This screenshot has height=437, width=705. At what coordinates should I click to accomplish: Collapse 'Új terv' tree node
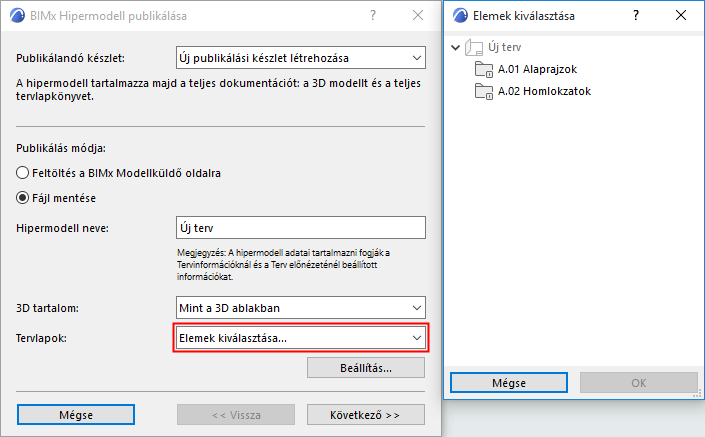pyautogui.click(x=455, y=47)
